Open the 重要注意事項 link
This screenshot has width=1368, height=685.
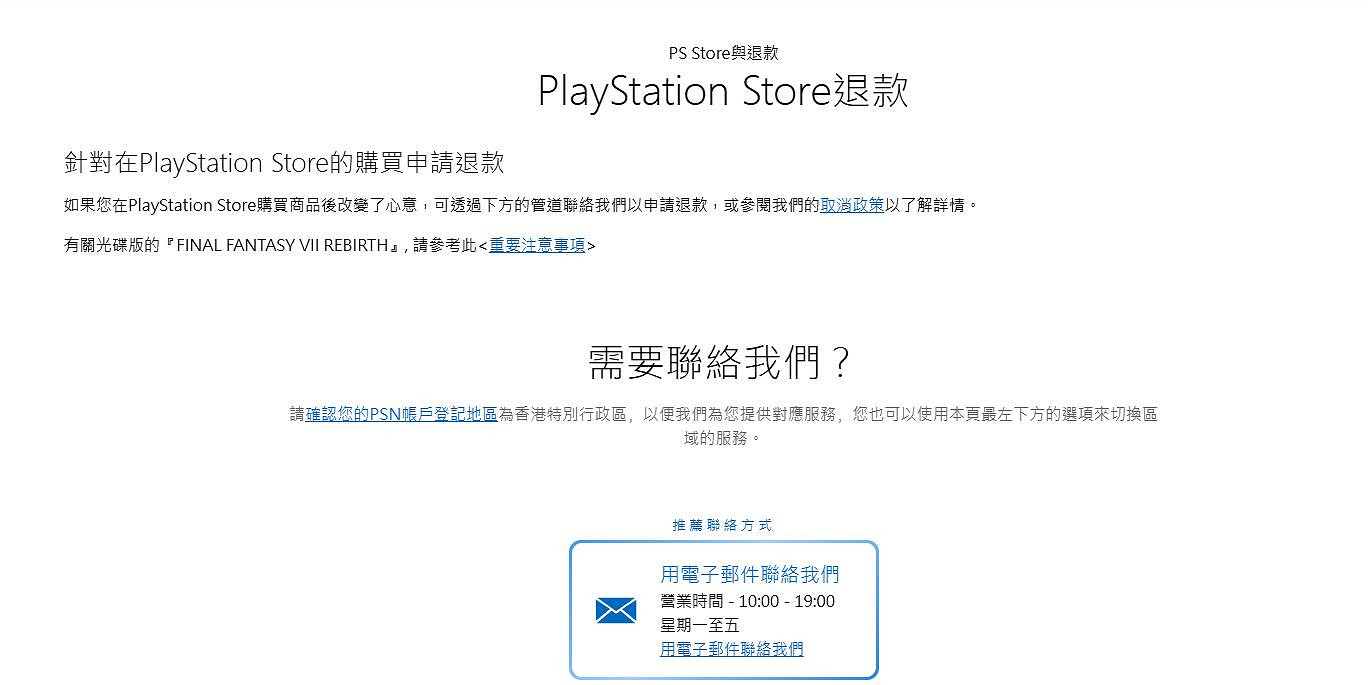[x=537, y=245]
